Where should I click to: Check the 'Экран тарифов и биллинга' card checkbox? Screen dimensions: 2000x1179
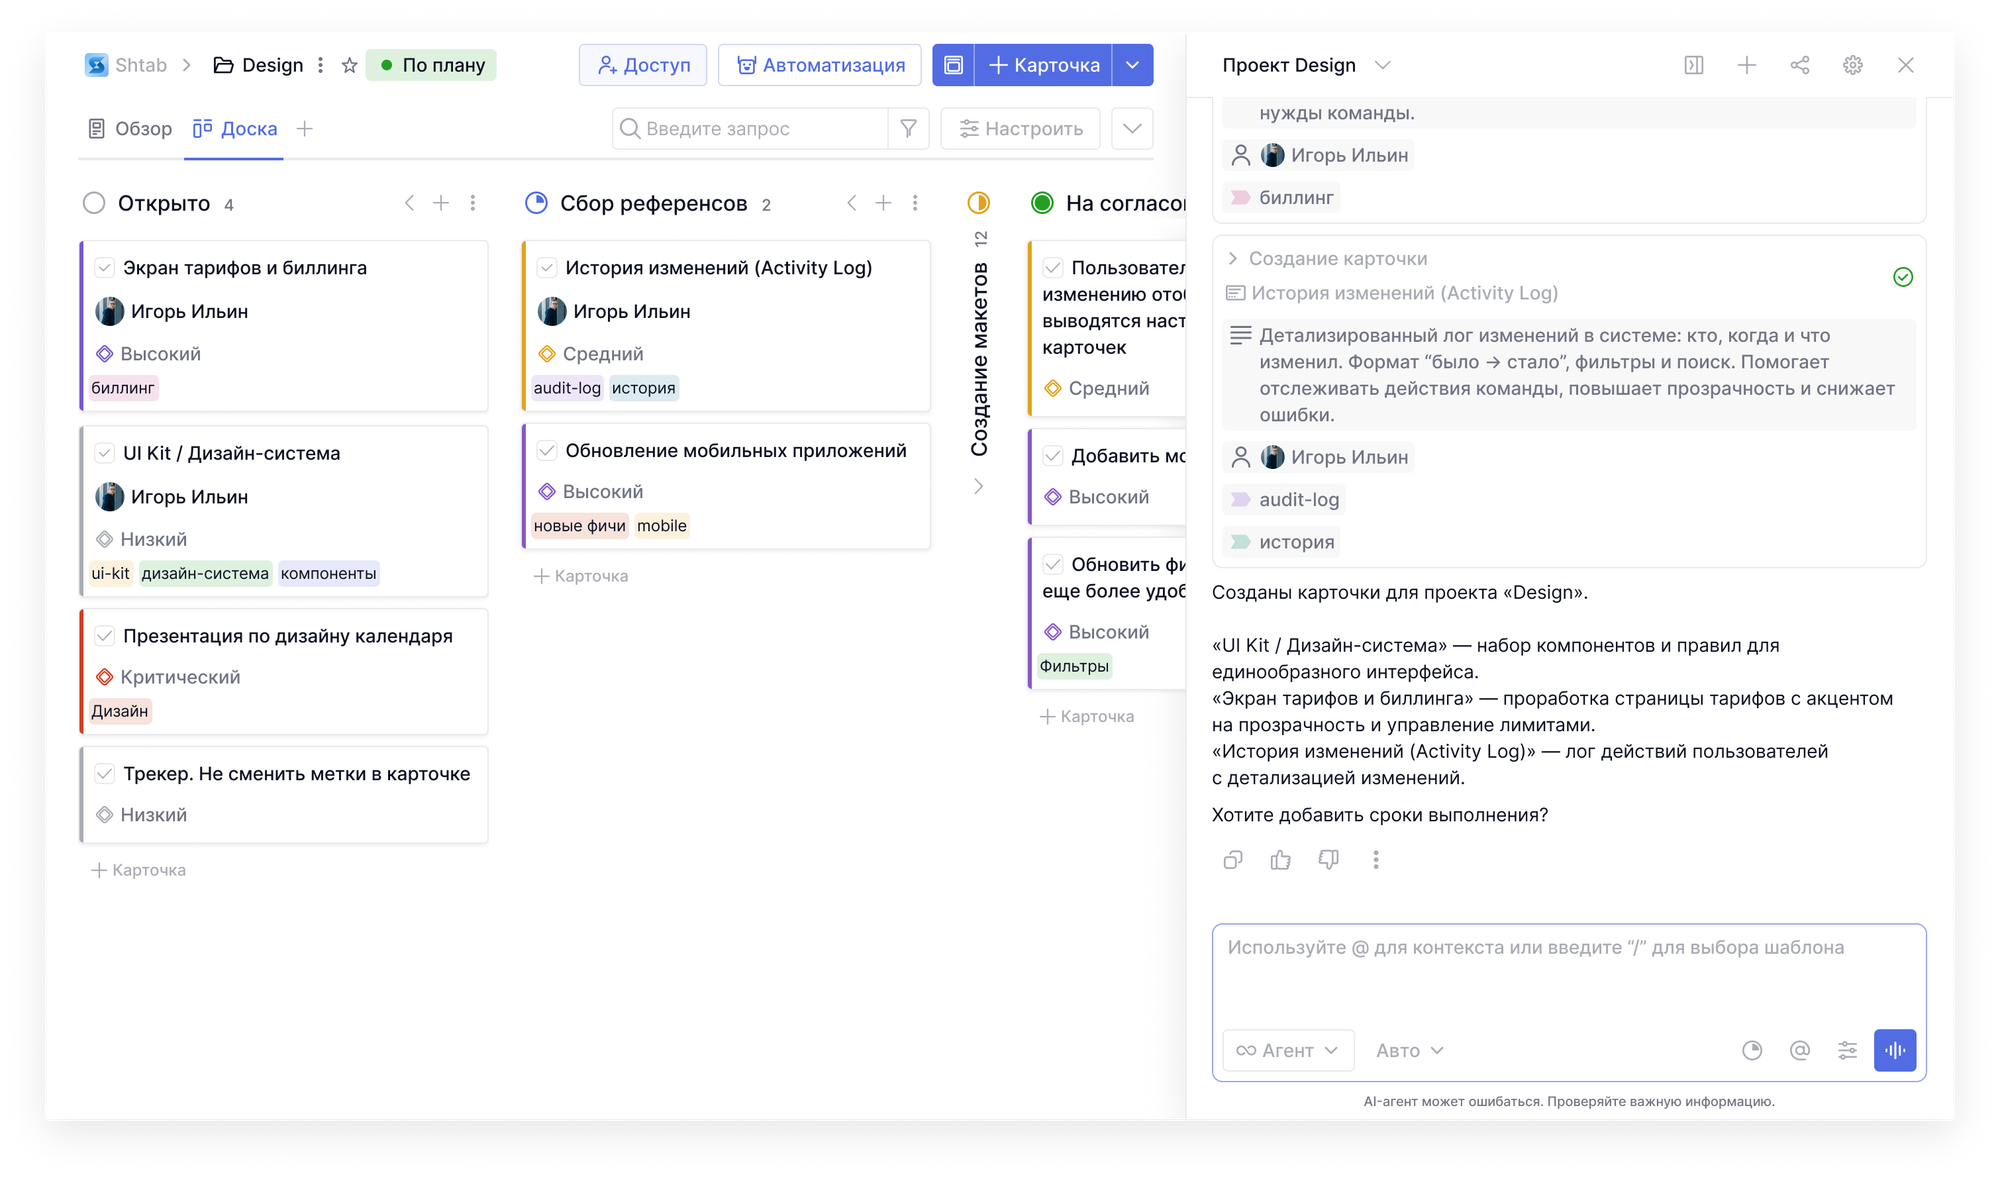pos(104,267)
